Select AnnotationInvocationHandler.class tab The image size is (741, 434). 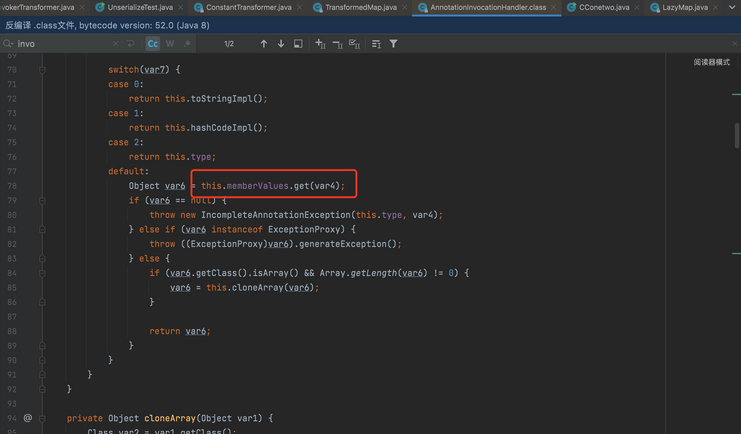(487, 7)
